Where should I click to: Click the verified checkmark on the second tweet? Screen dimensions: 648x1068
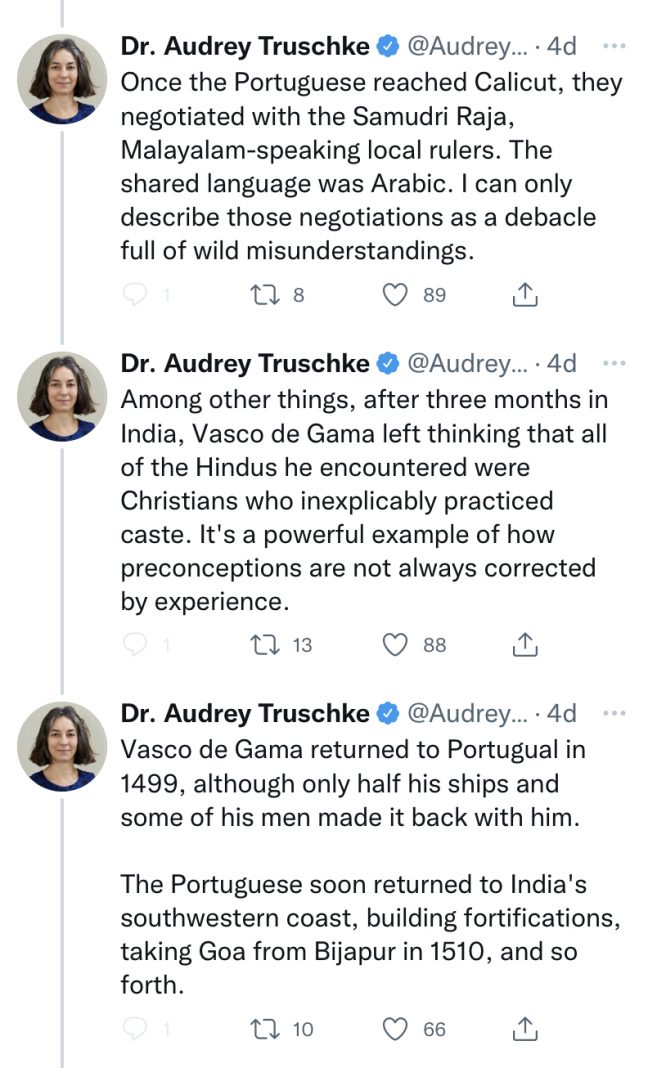pos(386,363)
